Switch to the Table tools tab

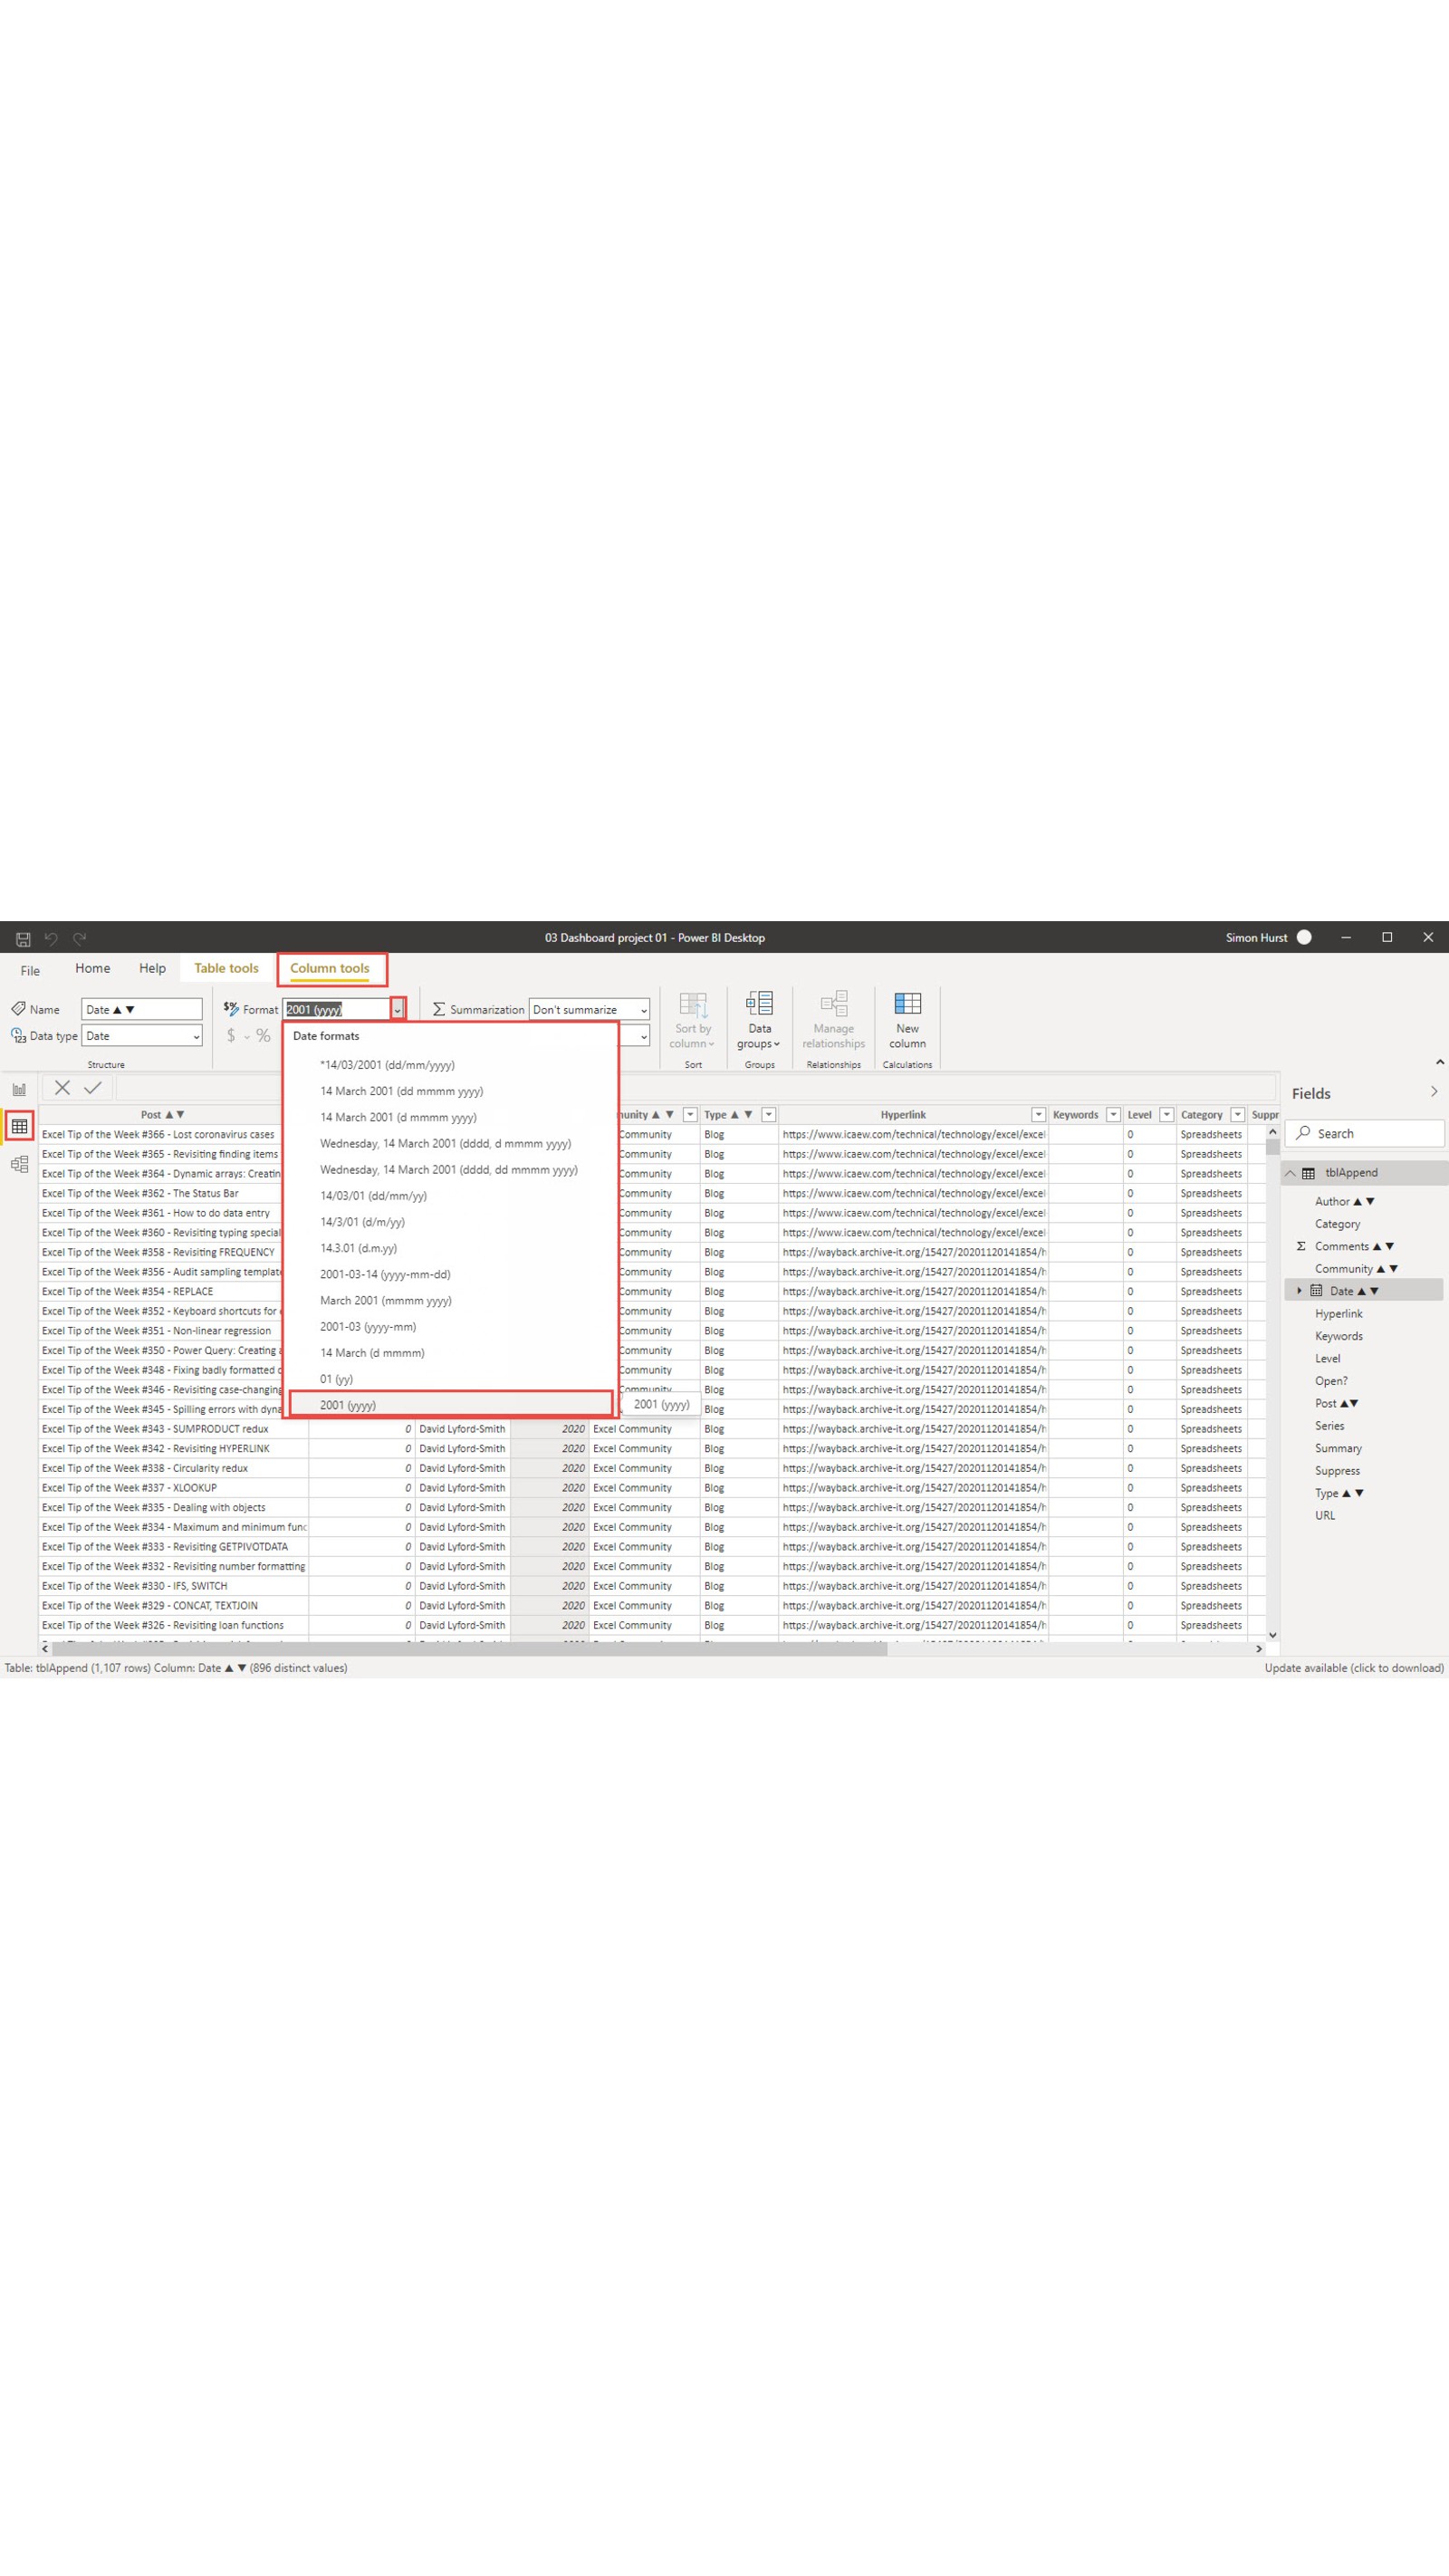225,968
